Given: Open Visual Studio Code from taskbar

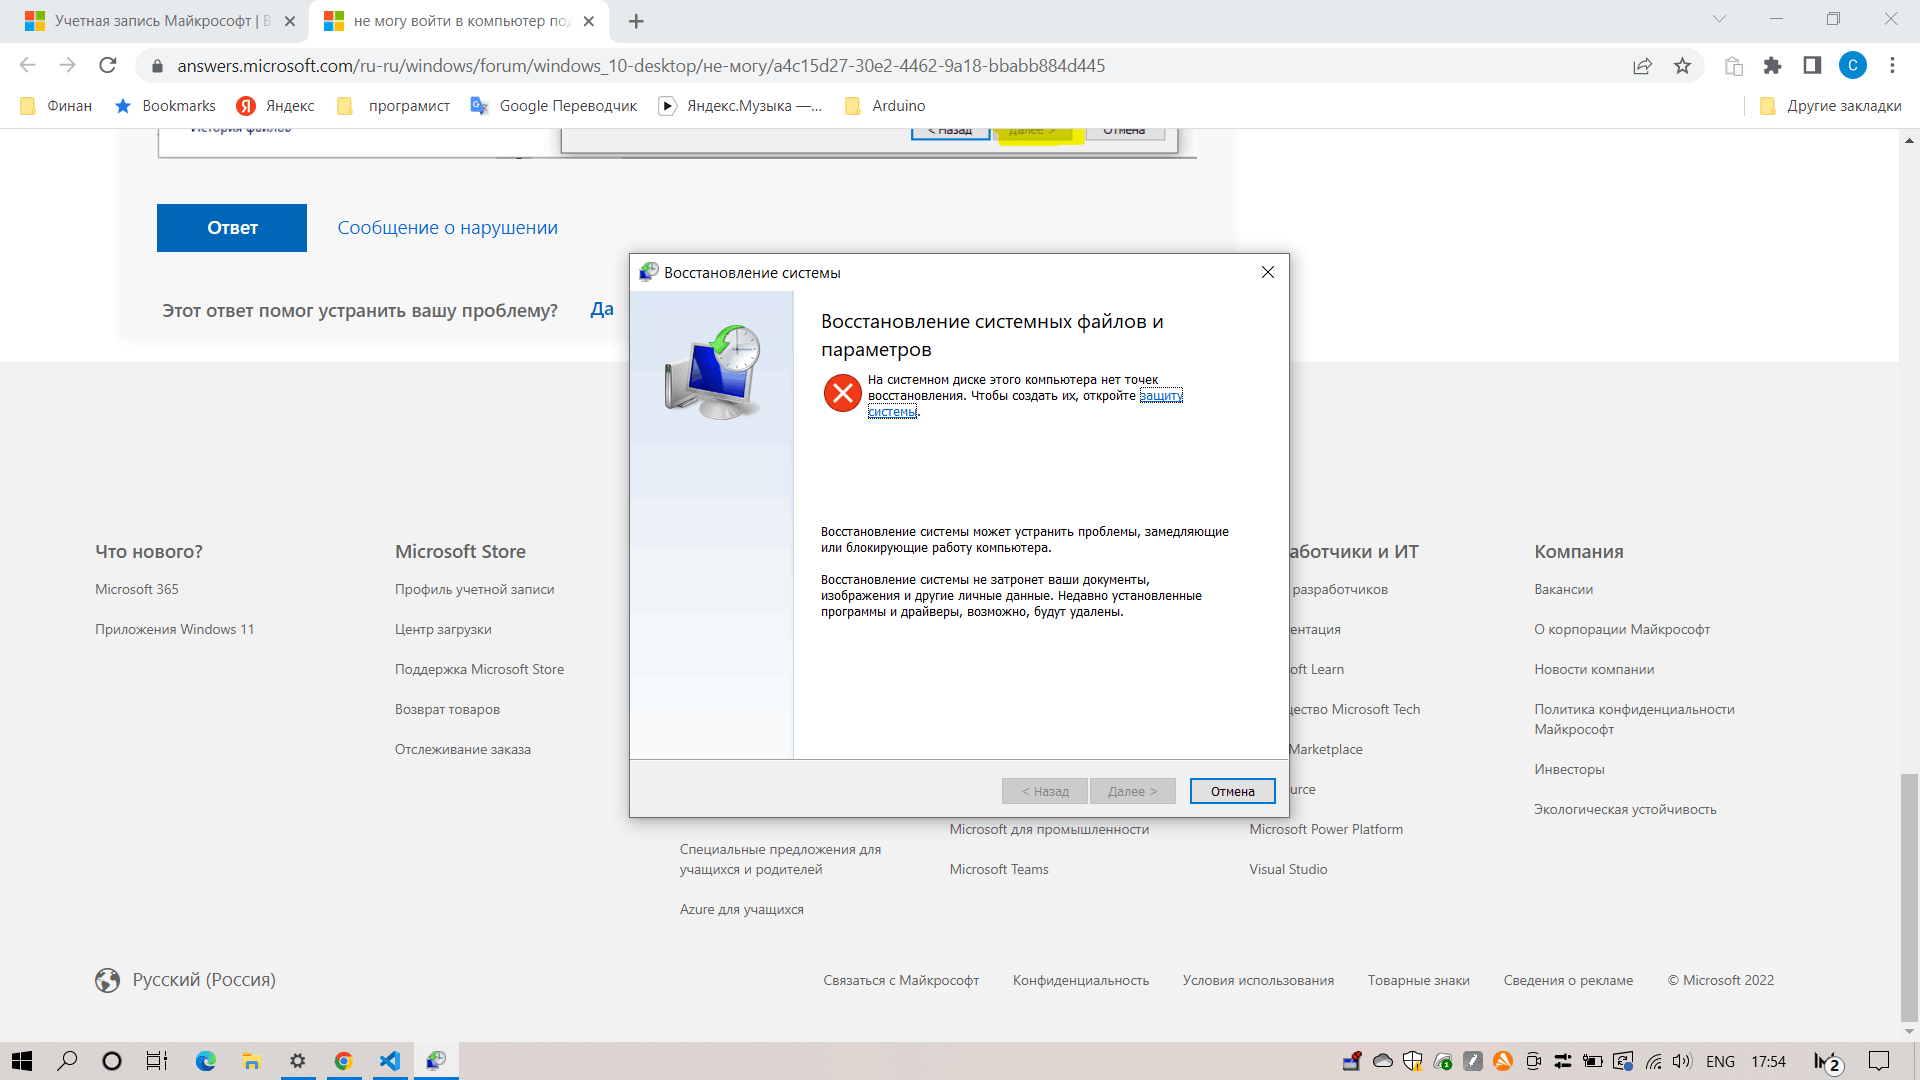Looking at the screenshot, I should 390,1061.
